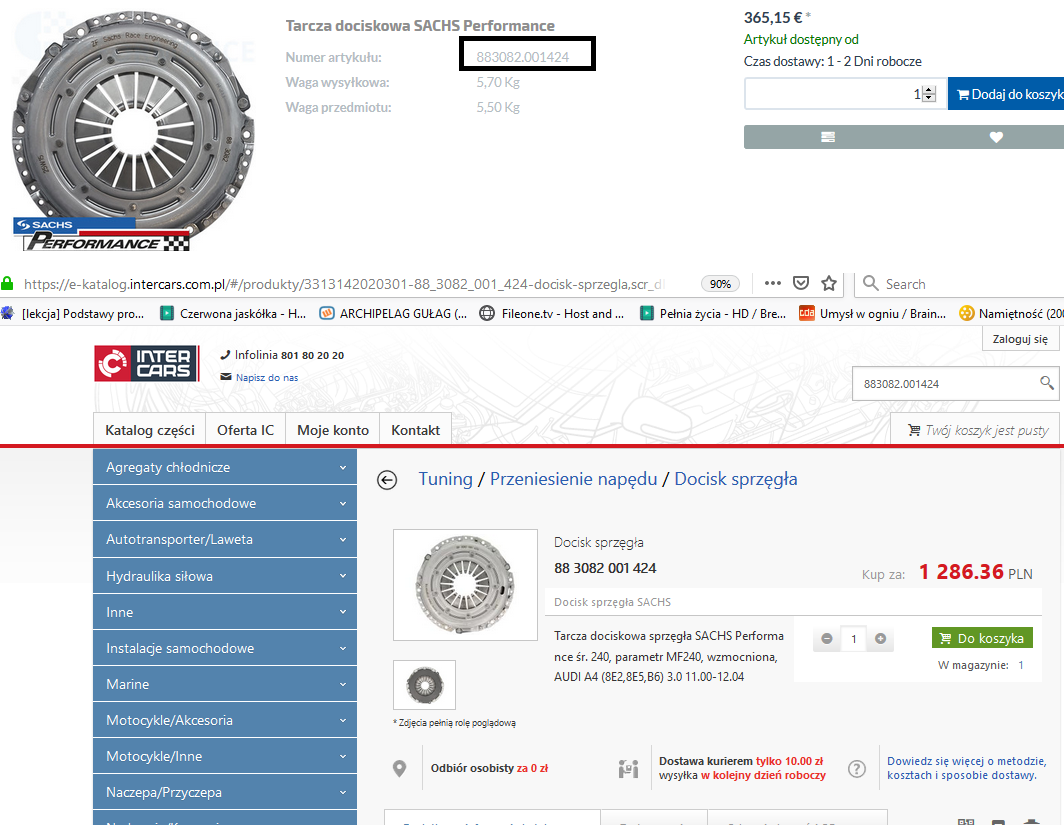Click the price 1 286.36 PLN

pos(975,572)
